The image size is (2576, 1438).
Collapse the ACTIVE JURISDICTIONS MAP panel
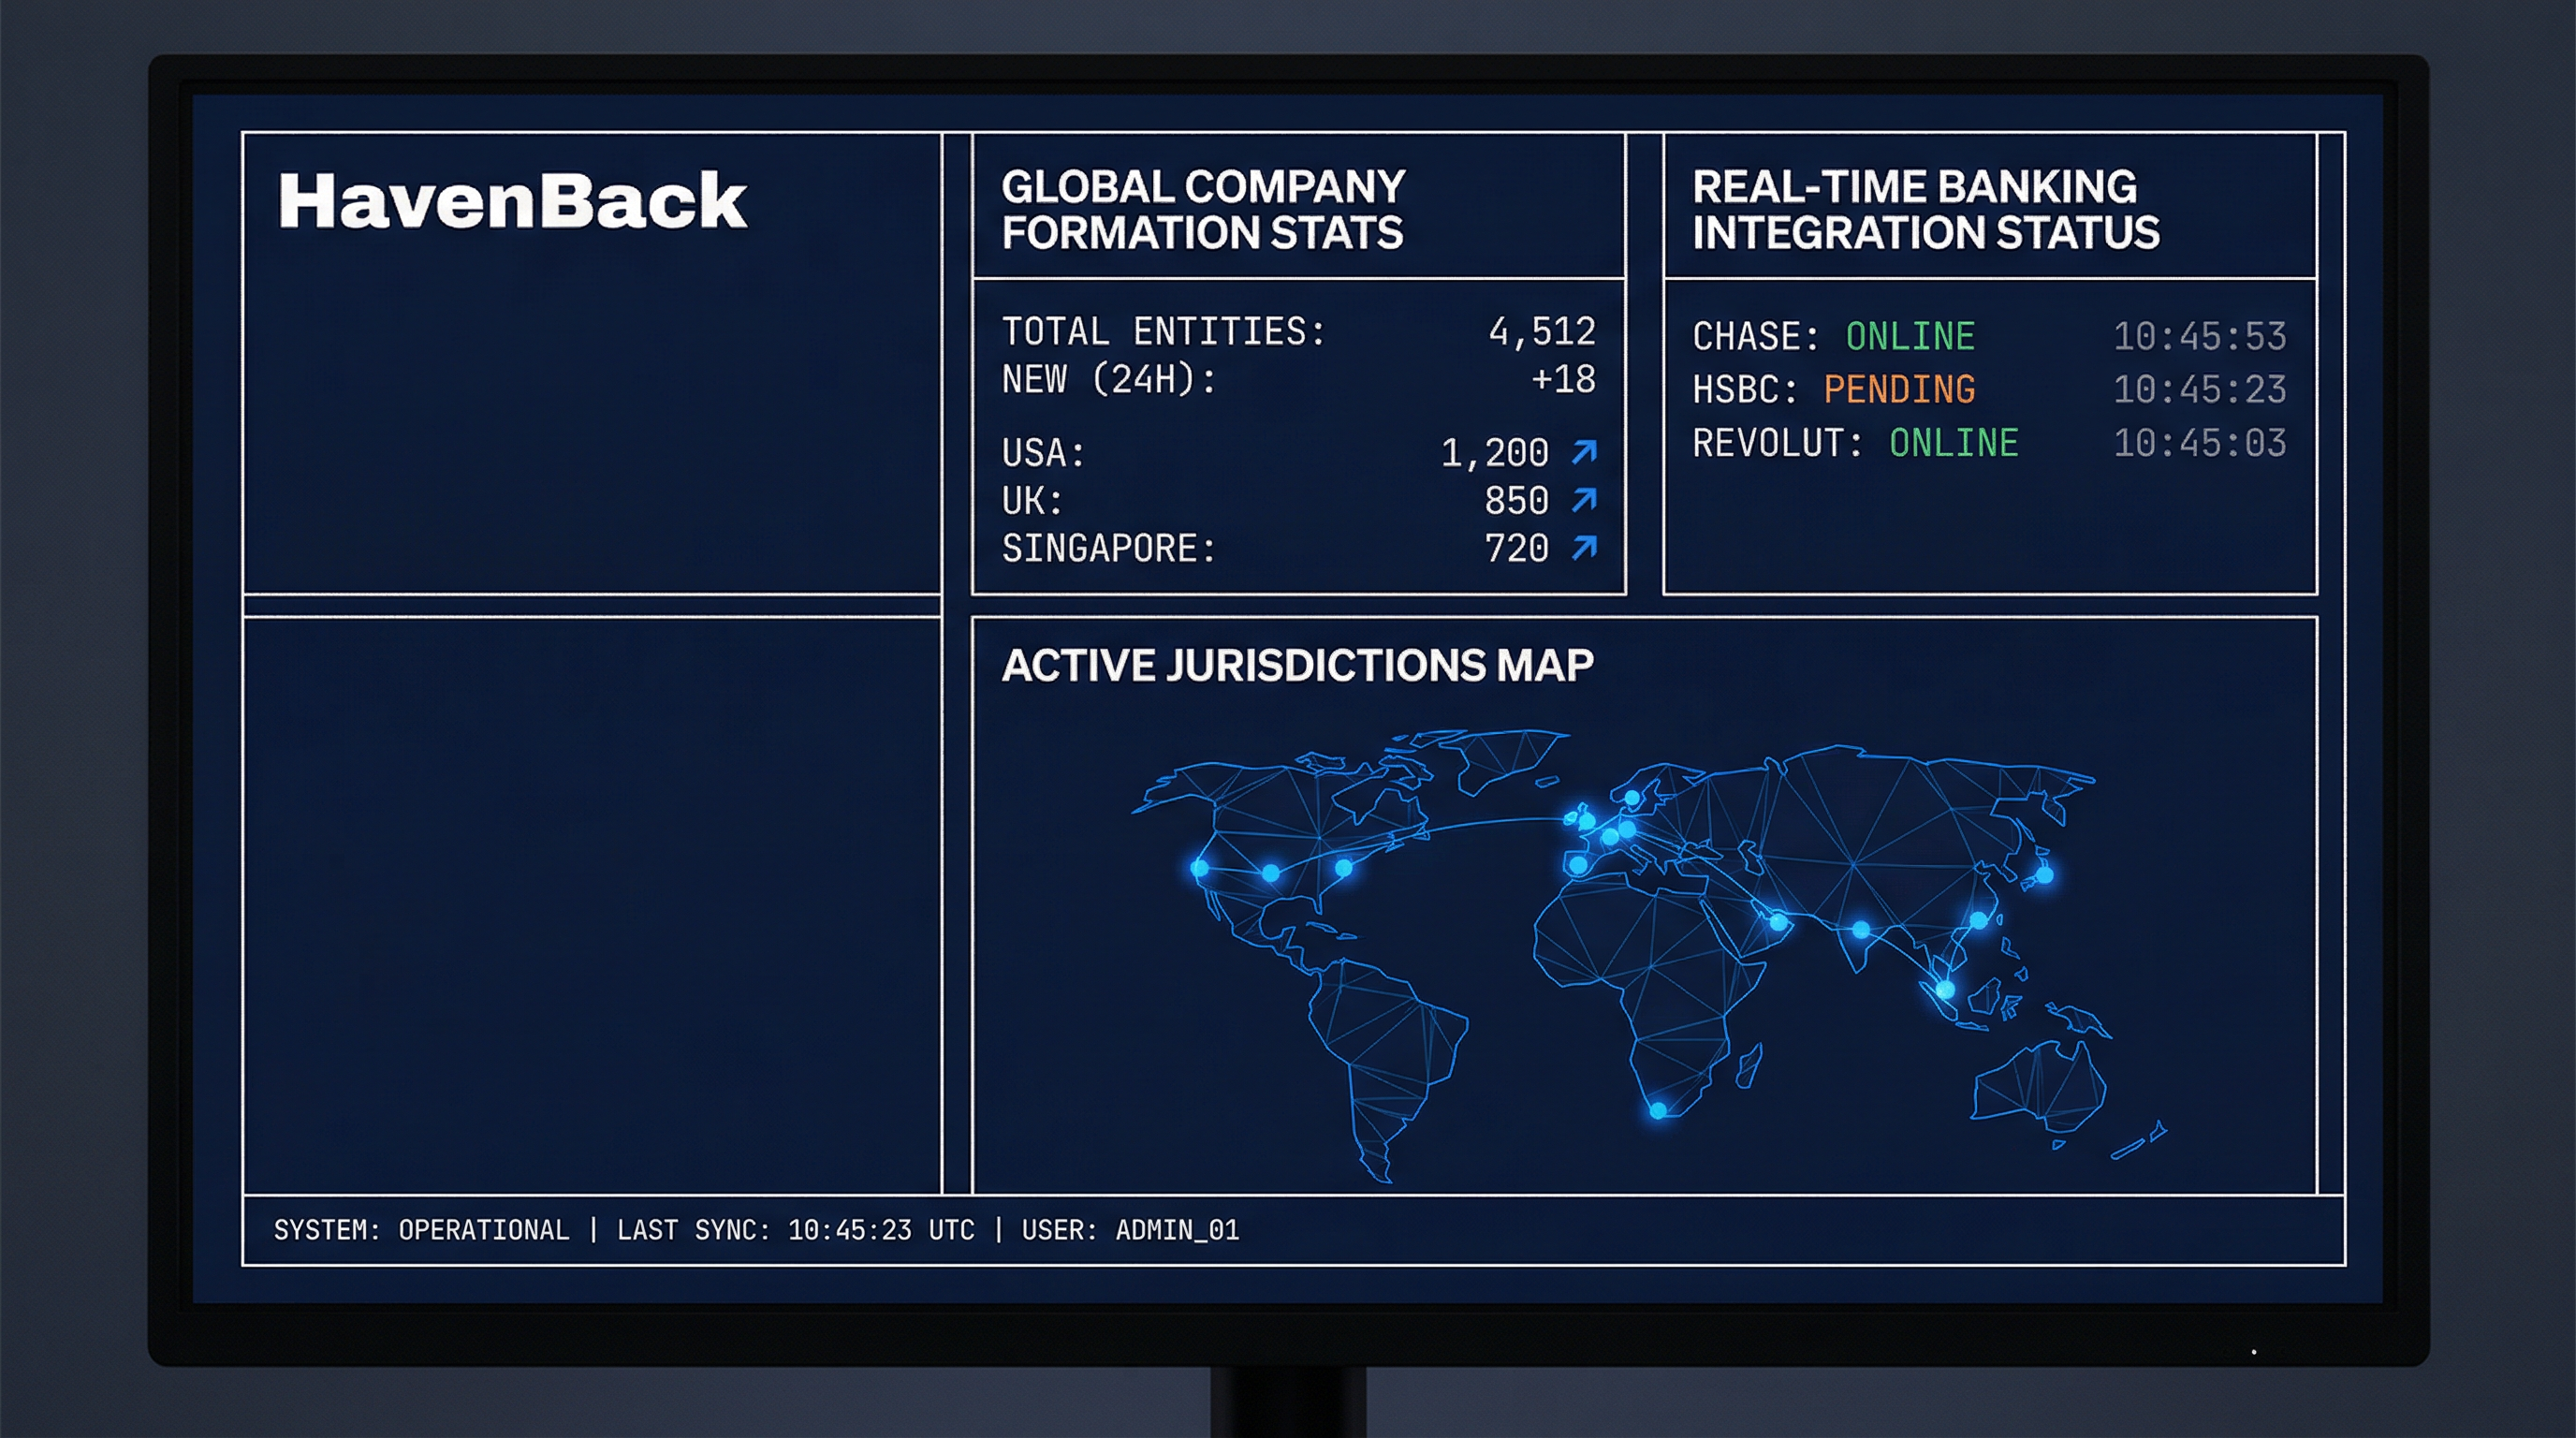(x=1298, y=662)
